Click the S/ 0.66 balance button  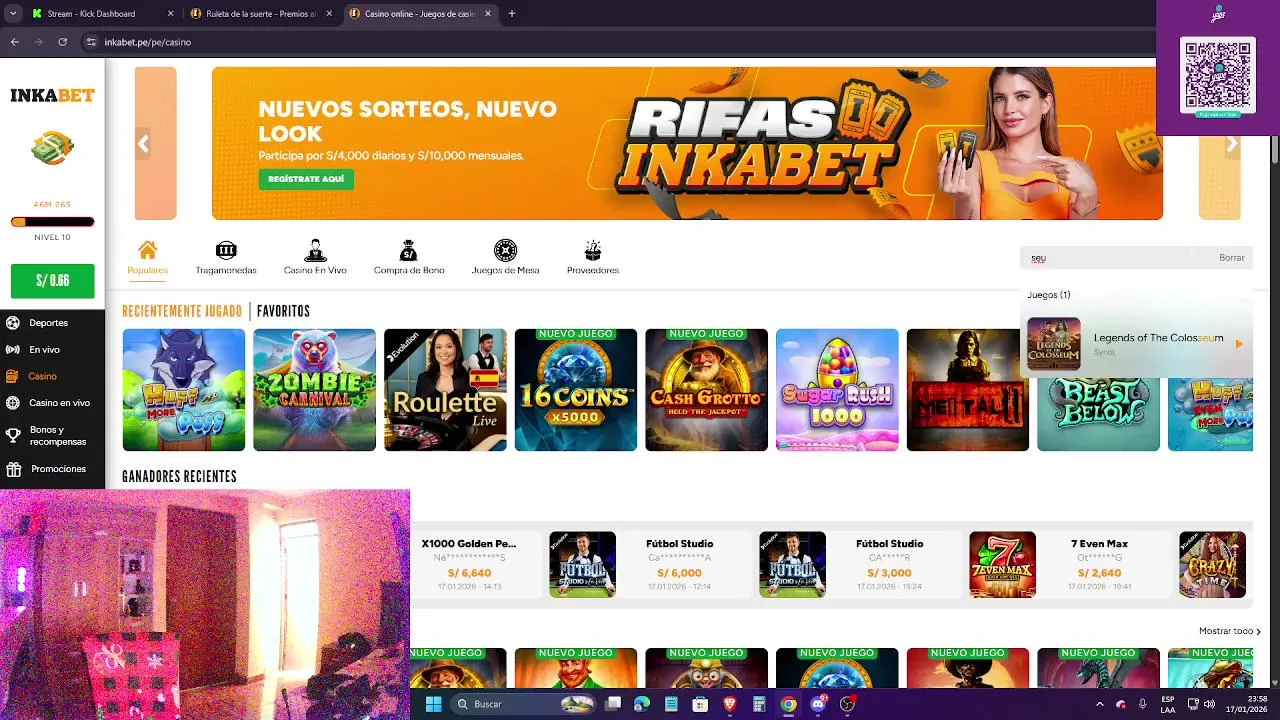(52, 281)
